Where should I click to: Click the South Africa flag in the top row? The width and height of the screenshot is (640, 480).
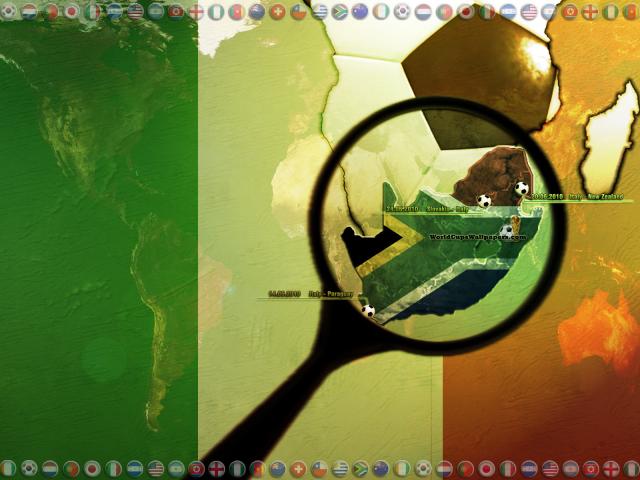tap(340, 12)
